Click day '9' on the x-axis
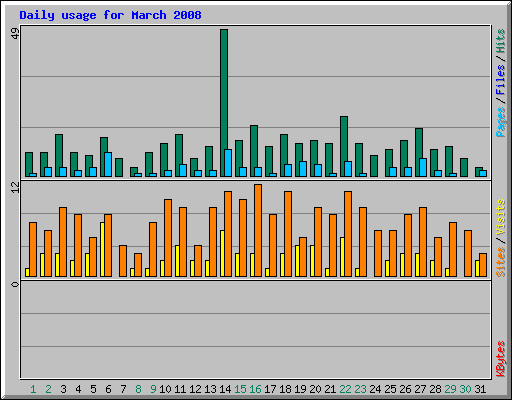 click(x=153, y=389)
